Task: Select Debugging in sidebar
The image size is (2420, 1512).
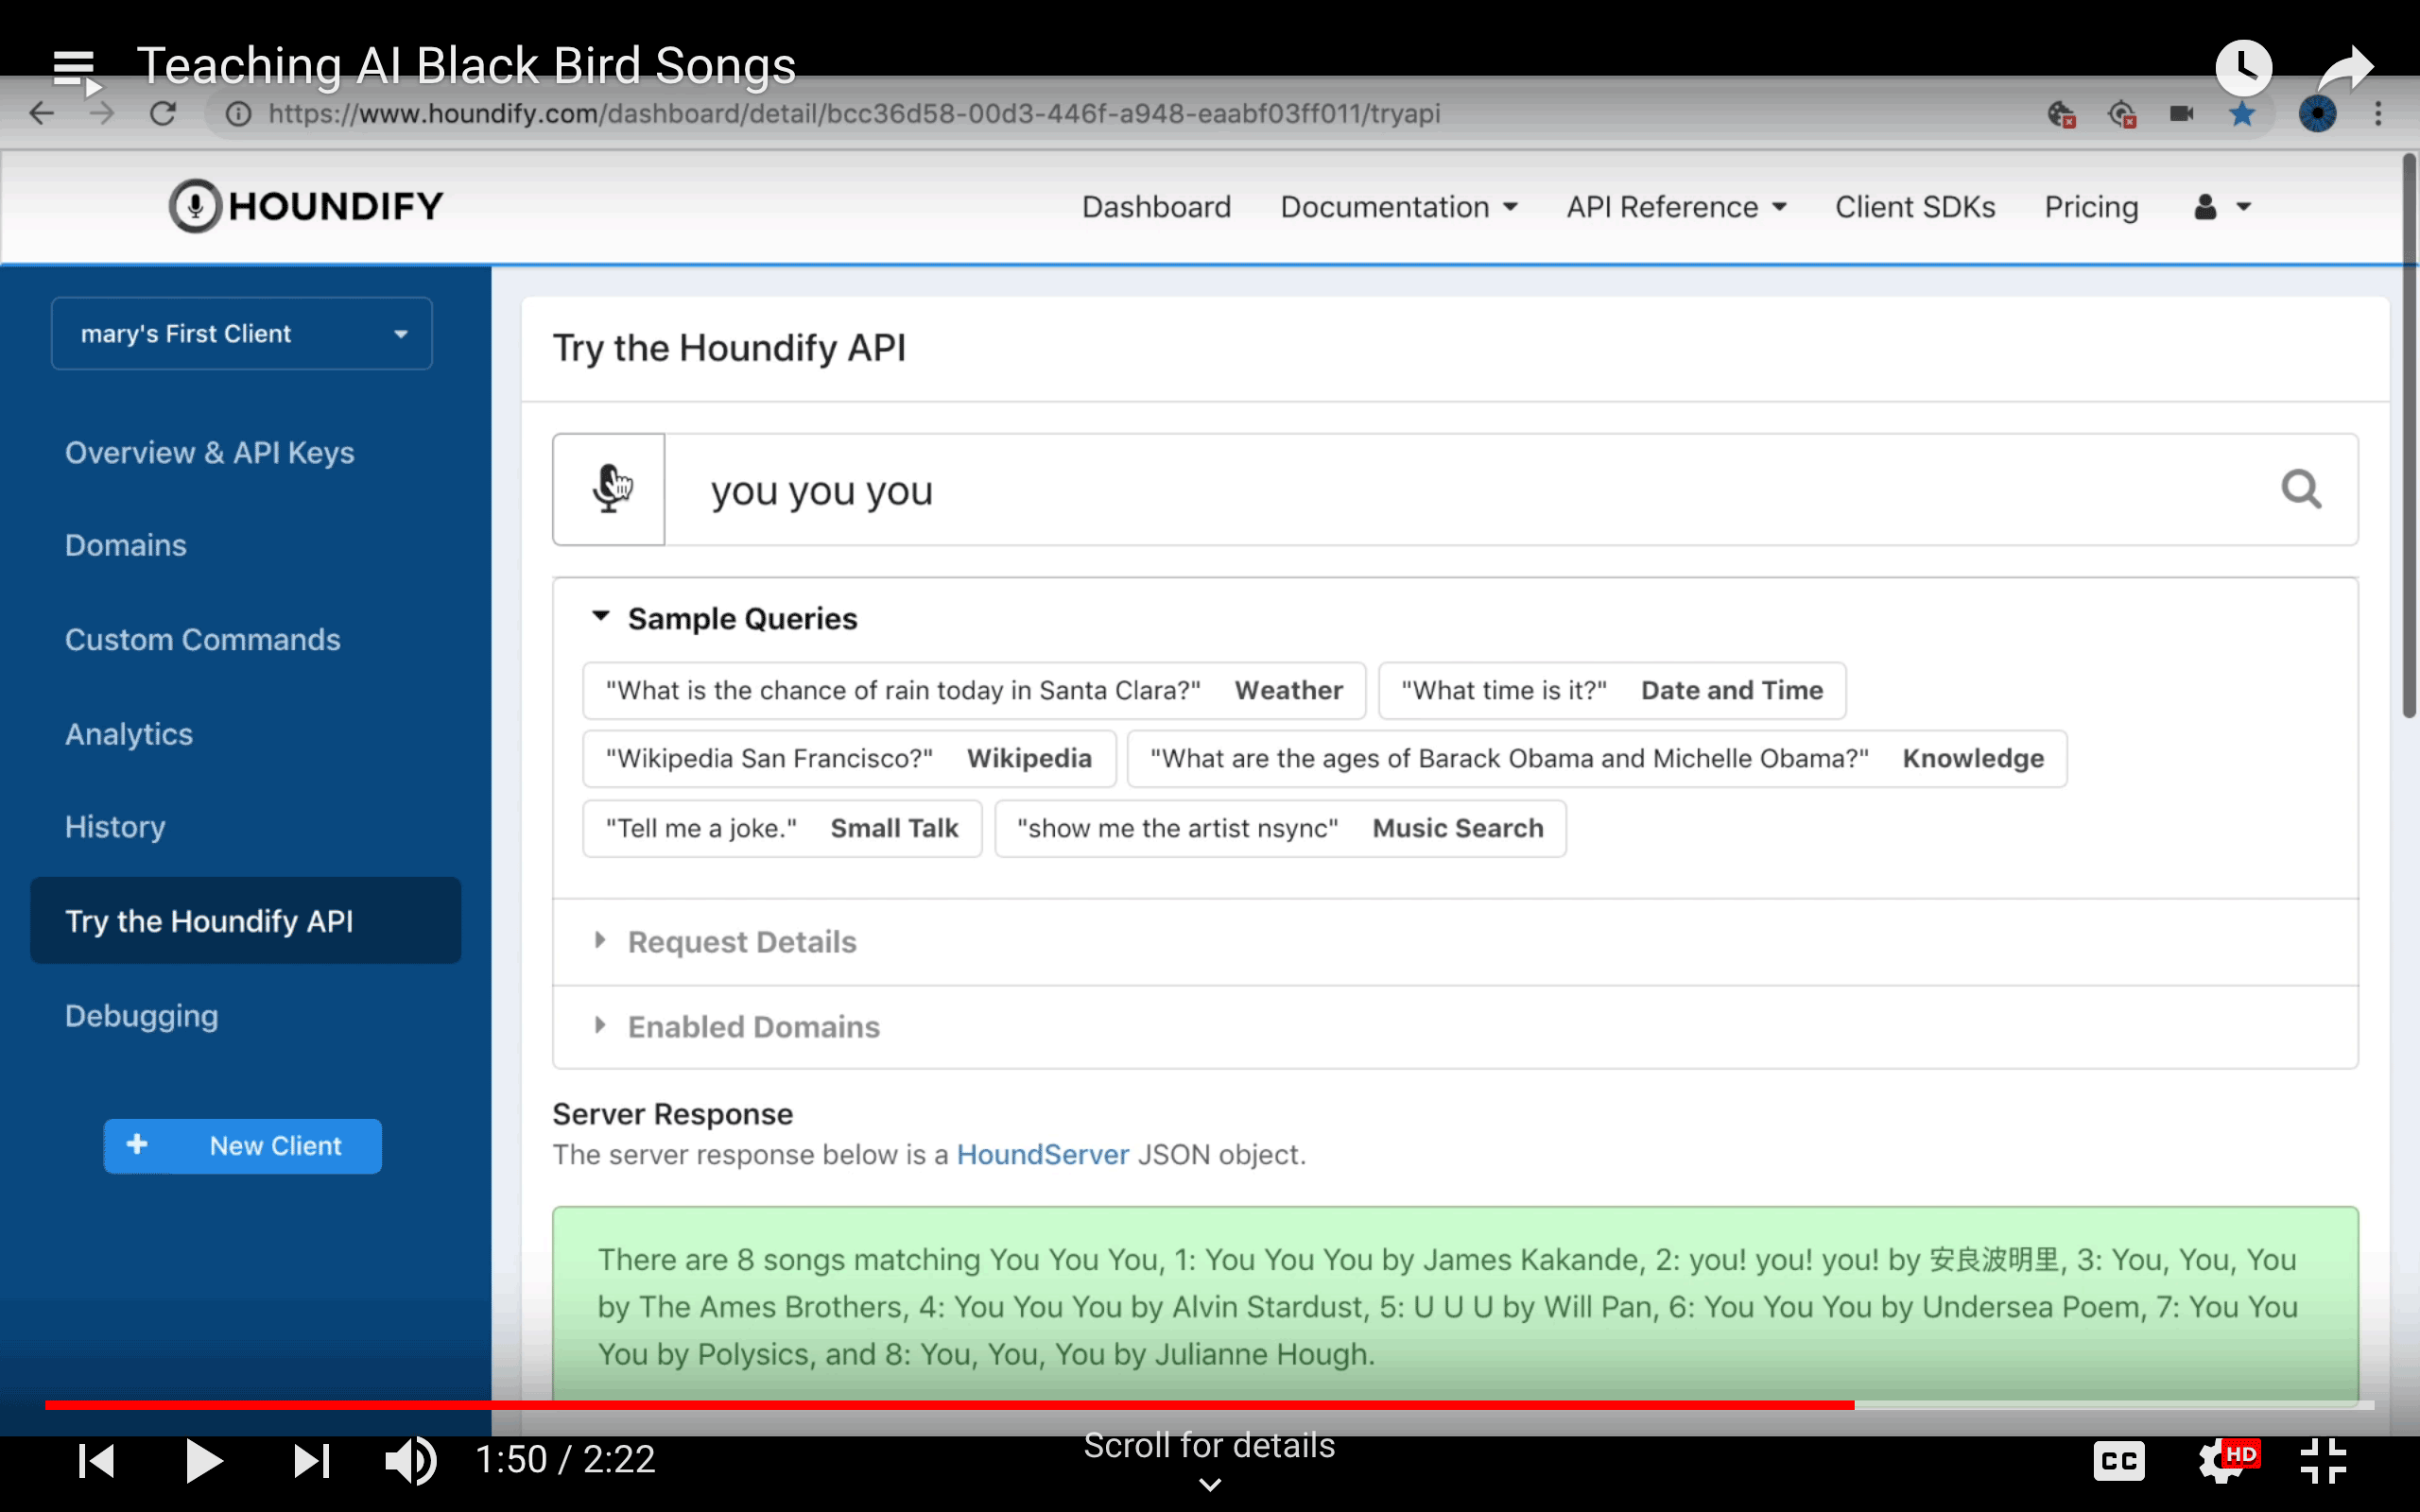Action: coord(141,1015)
